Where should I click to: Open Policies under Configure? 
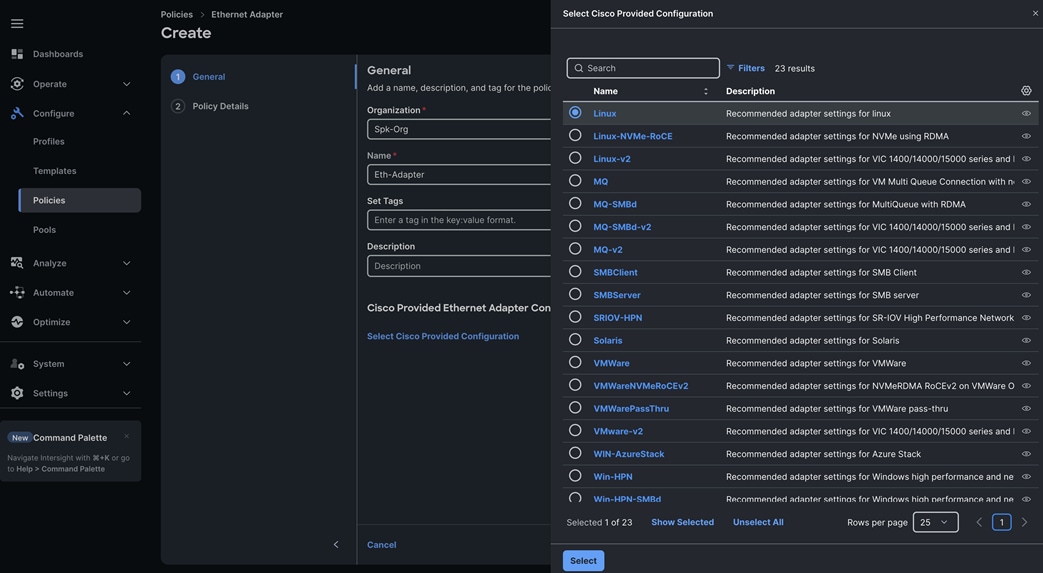coord(80,200)
